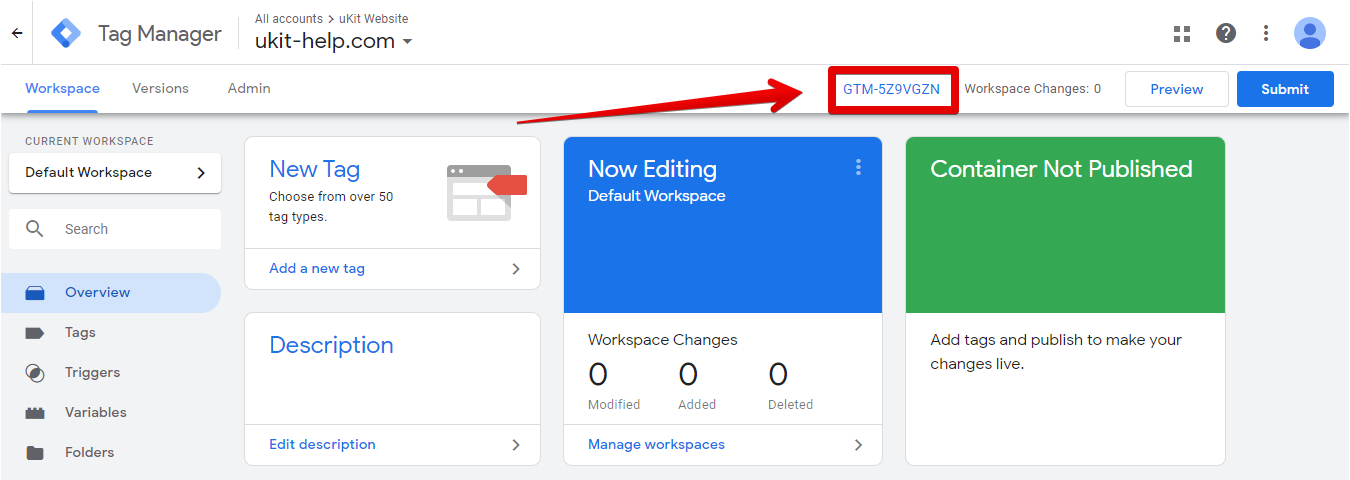Click the Tags label icon
Screen dimensions: 1350x480
click(x=35, y=333)
